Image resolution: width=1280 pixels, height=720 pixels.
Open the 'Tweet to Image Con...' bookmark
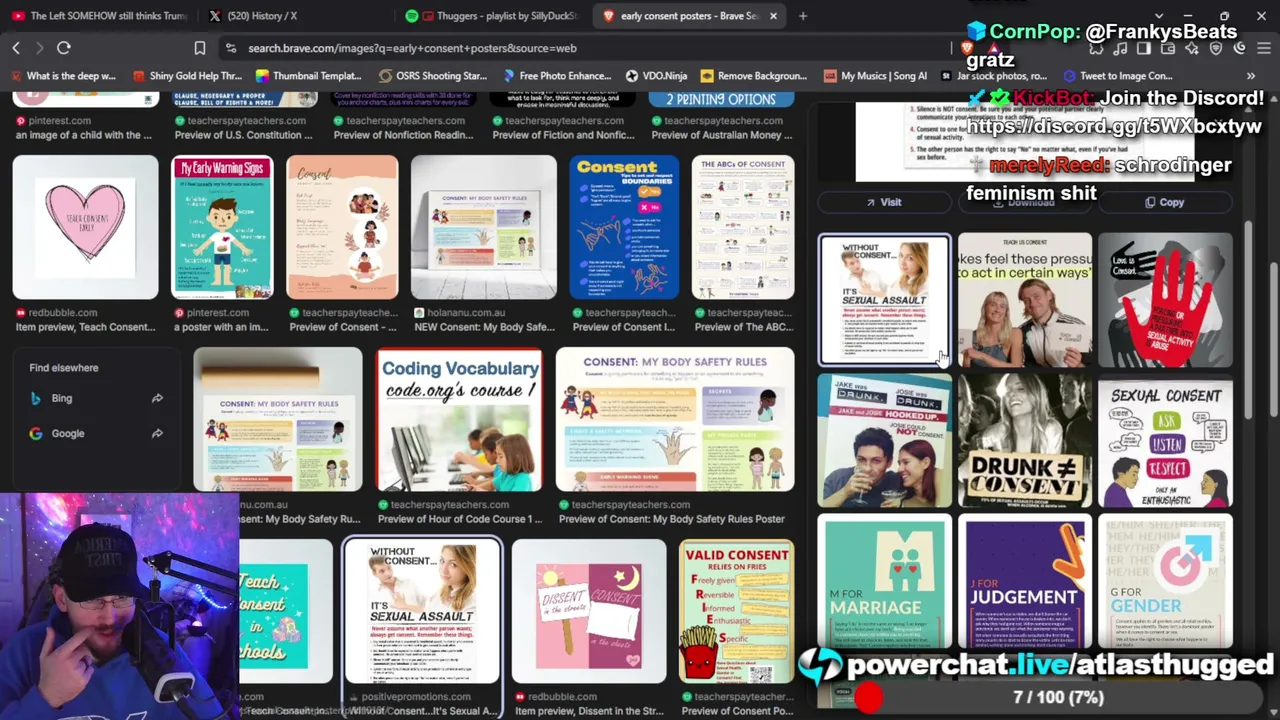1117,76
